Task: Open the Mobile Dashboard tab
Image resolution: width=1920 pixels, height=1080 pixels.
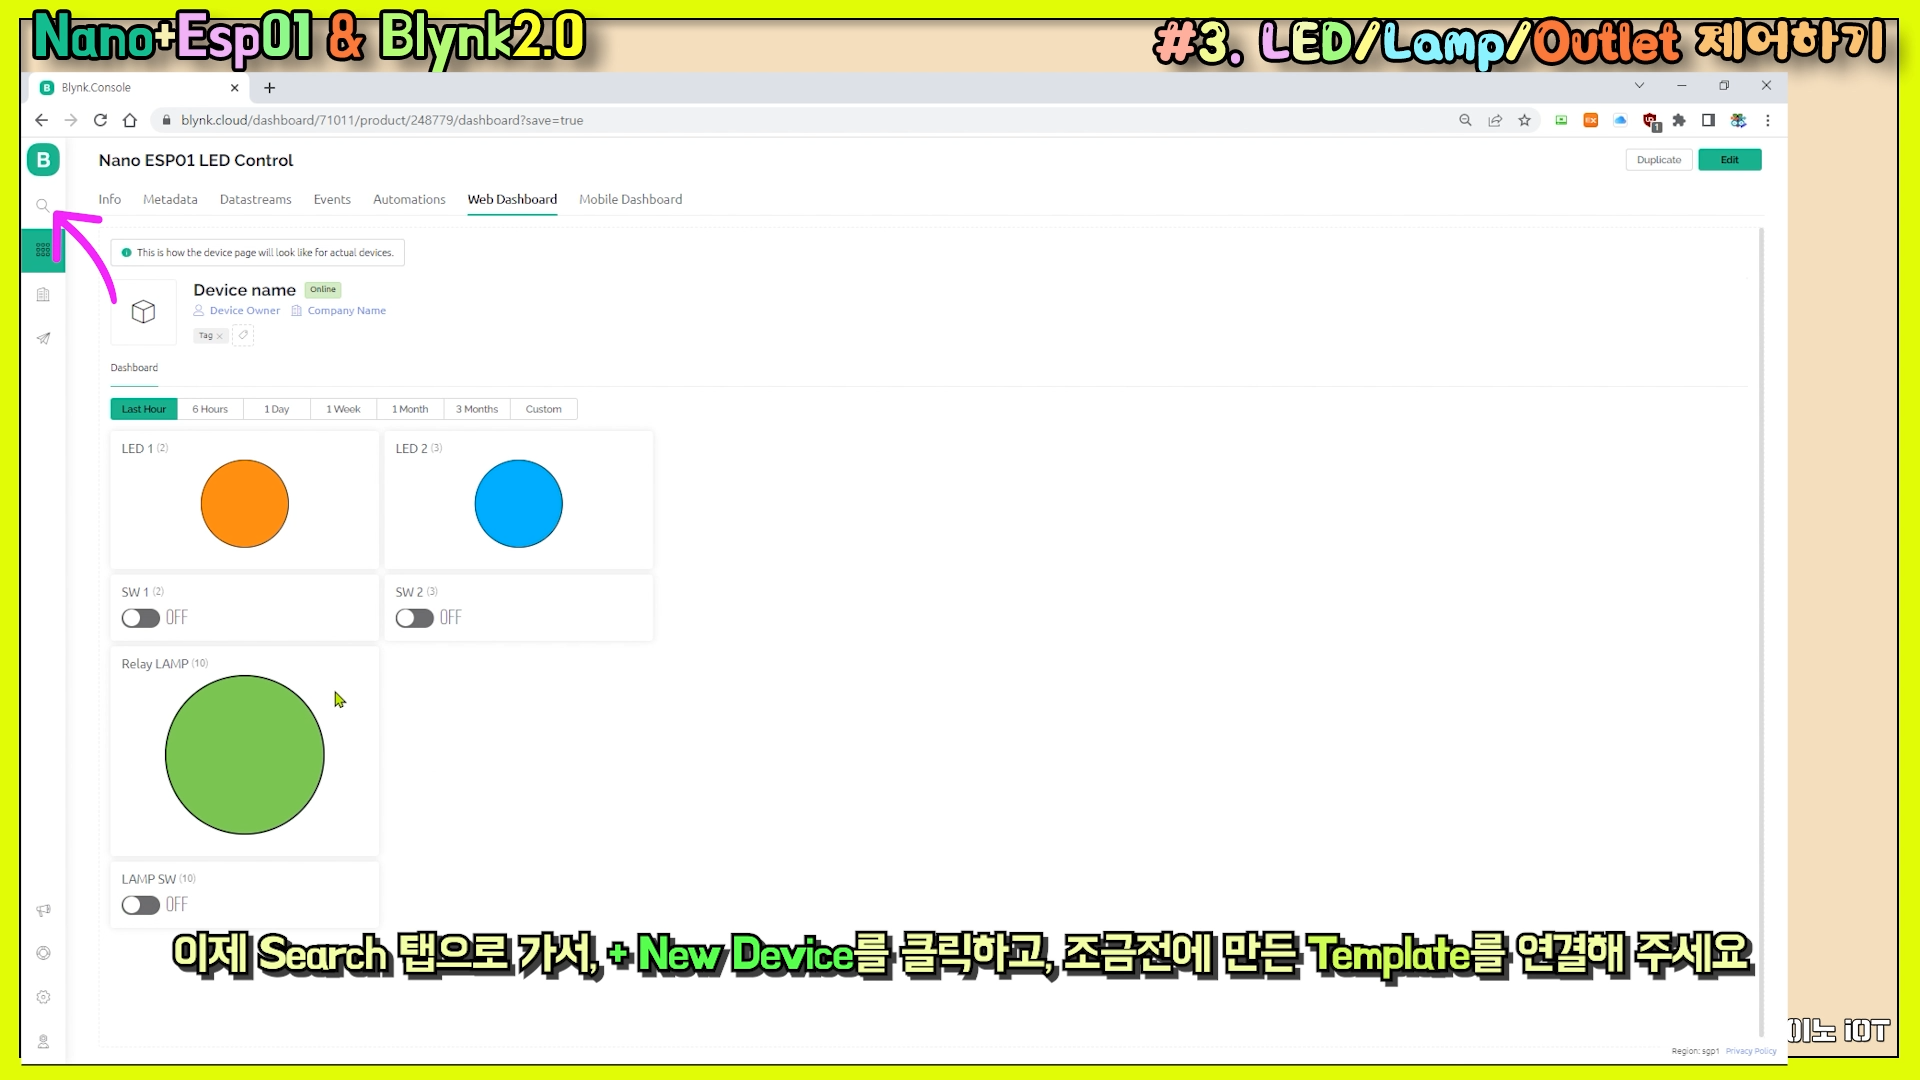Action: [630, 199]
